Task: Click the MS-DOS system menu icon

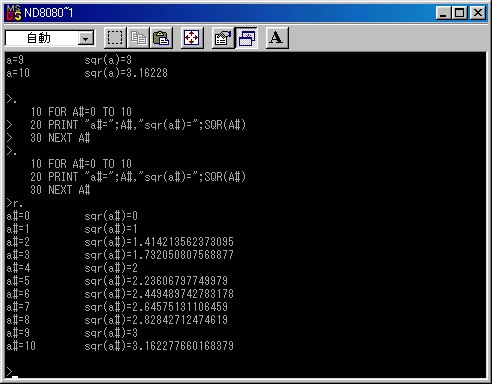Action: [14, 13]
